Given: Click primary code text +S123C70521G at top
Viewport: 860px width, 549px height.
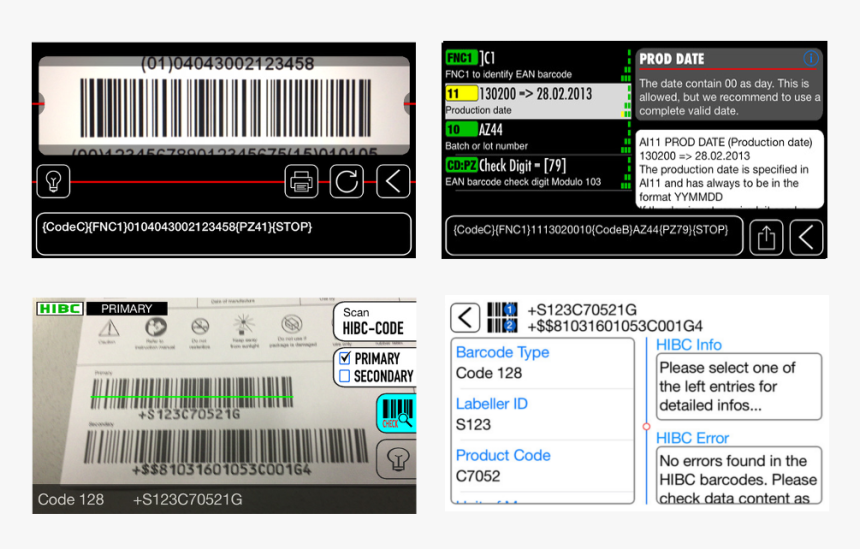Looking at the screenshot, I should point(582,310).
